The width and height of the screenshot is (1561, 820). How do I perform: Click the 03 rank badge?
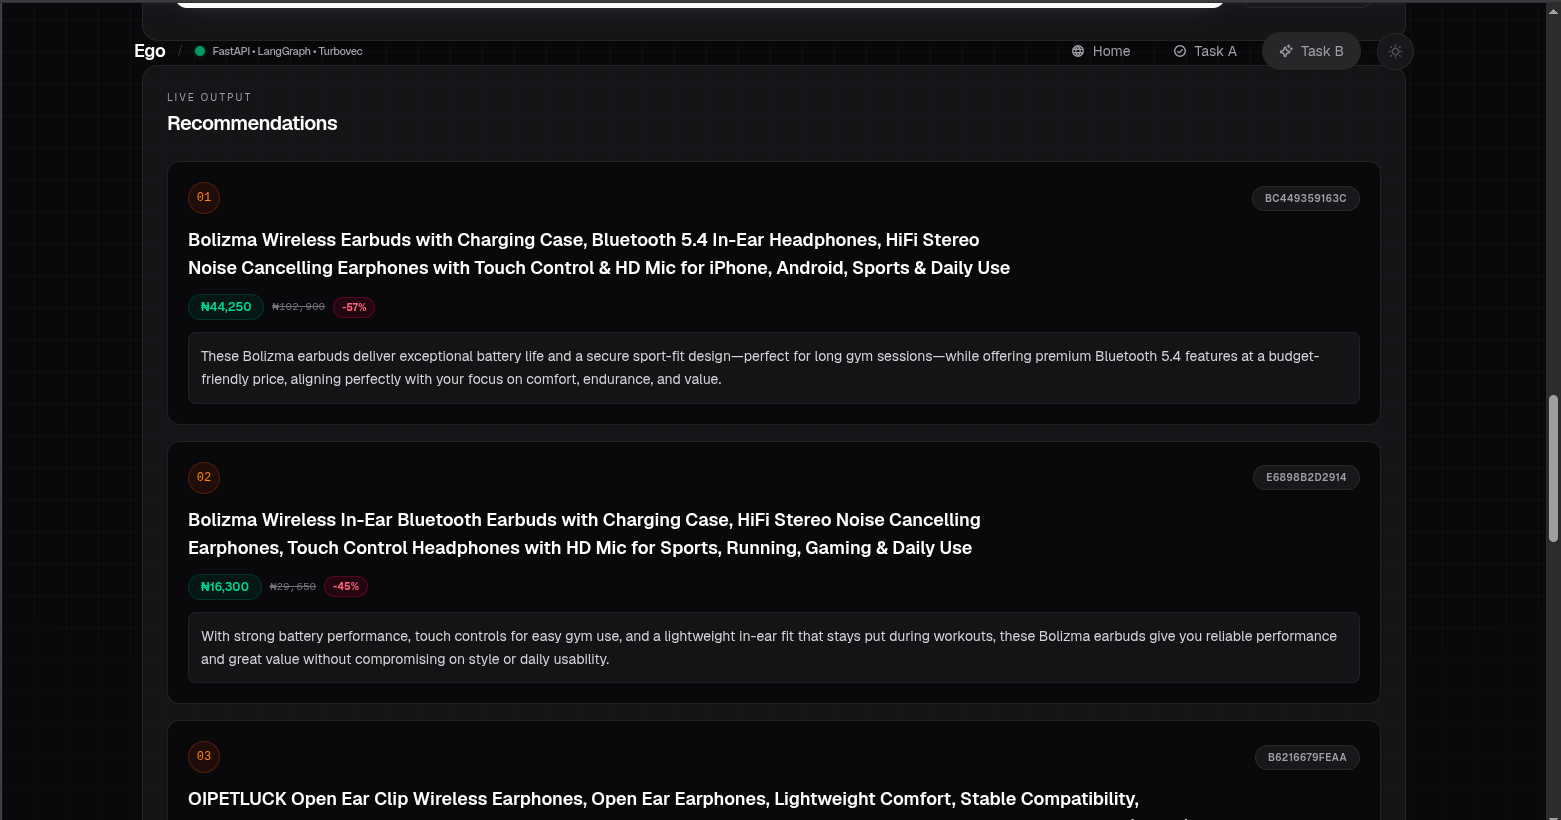tap(204, 756)
